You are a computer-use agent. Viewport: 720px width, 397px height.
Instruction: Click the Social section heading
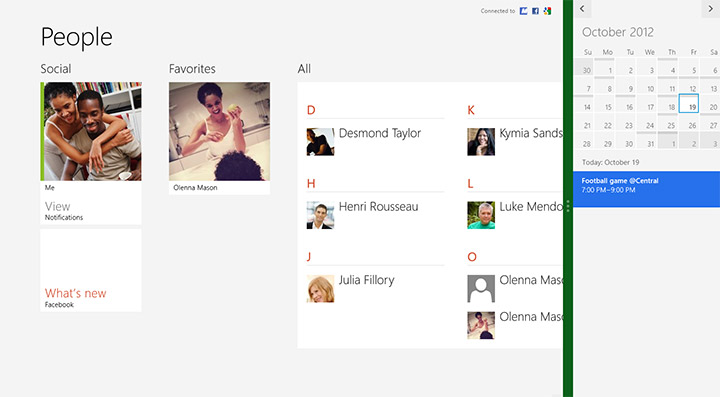[56, 69]
